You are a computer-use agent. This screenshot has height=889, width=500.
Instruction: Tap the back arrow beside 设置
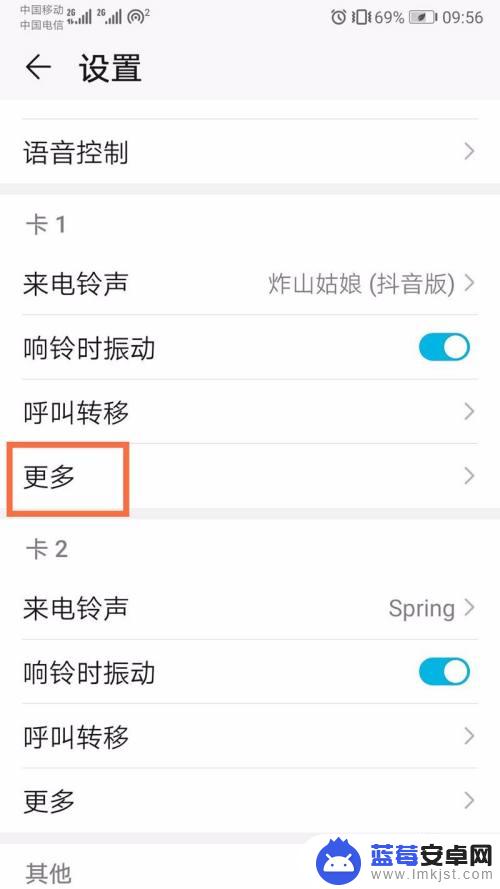pos(38,67)
